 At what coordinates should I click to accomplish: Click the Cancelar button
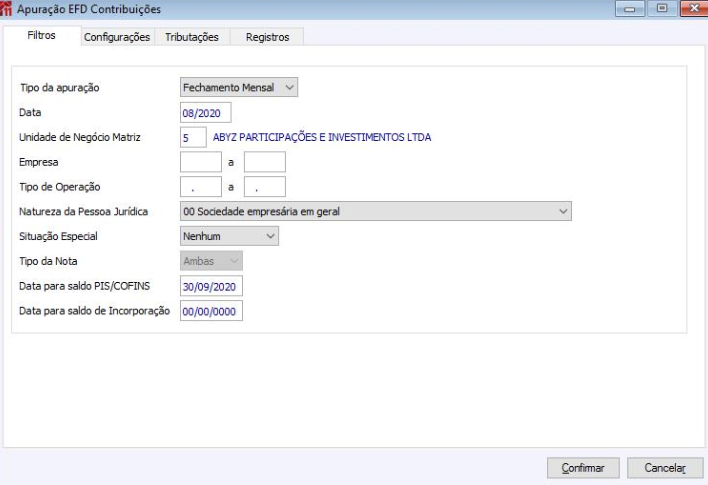(665, 468)
